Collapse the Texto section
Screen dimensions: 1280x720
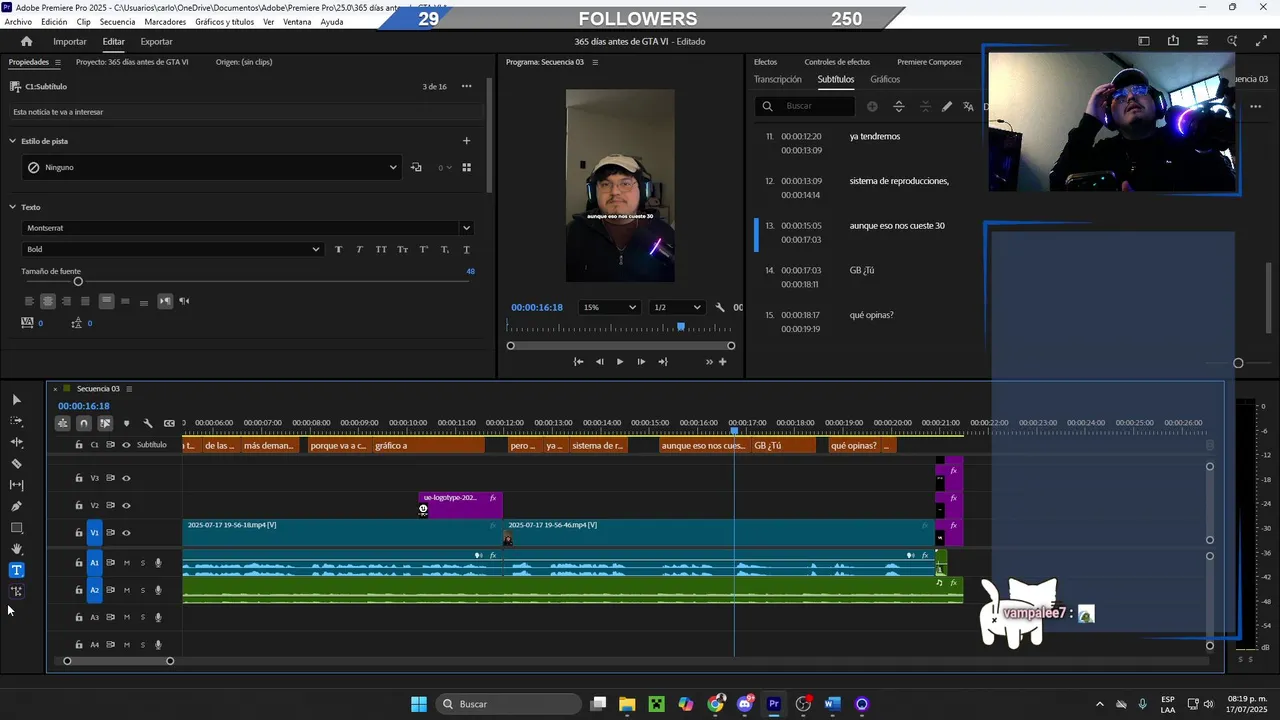pos(13,207)
